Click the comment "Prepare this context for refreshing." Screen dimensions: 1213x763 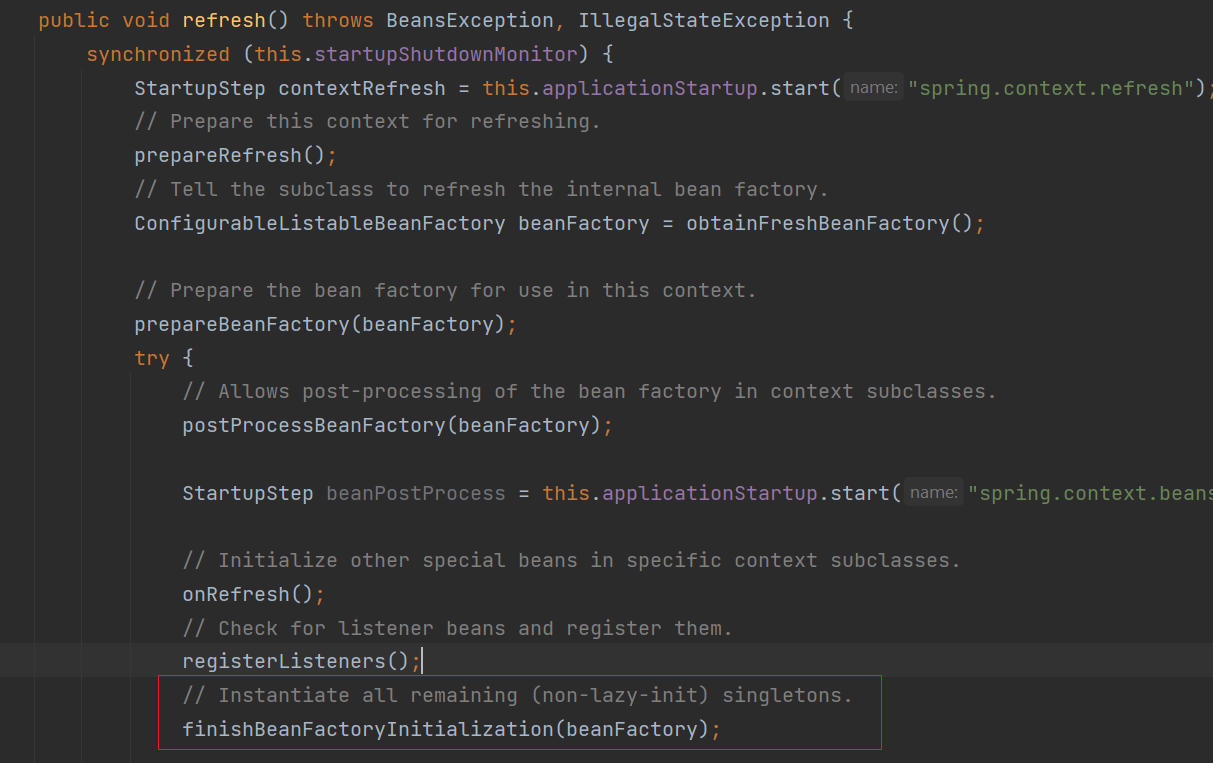pyautogui.click(x=367, y=122)
